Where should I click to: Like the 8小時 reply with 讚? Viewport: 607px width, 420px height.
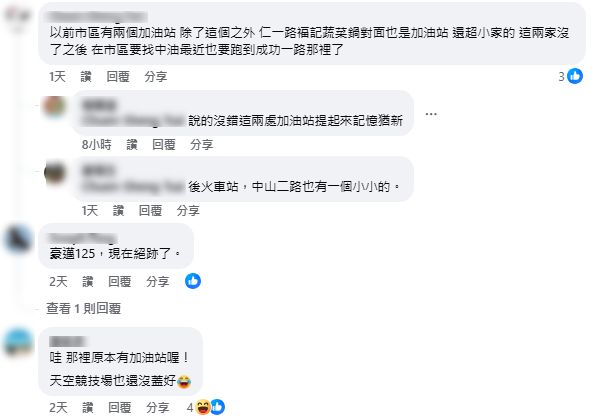pos(132,145)
